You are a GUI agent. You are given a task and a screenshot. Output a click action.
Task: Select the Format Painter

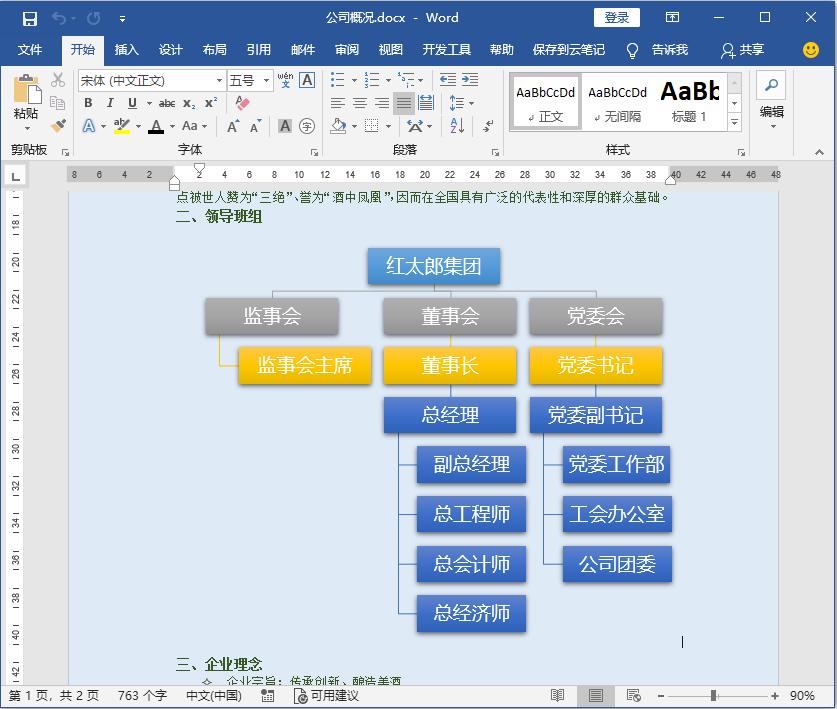[x=57, y=124]
